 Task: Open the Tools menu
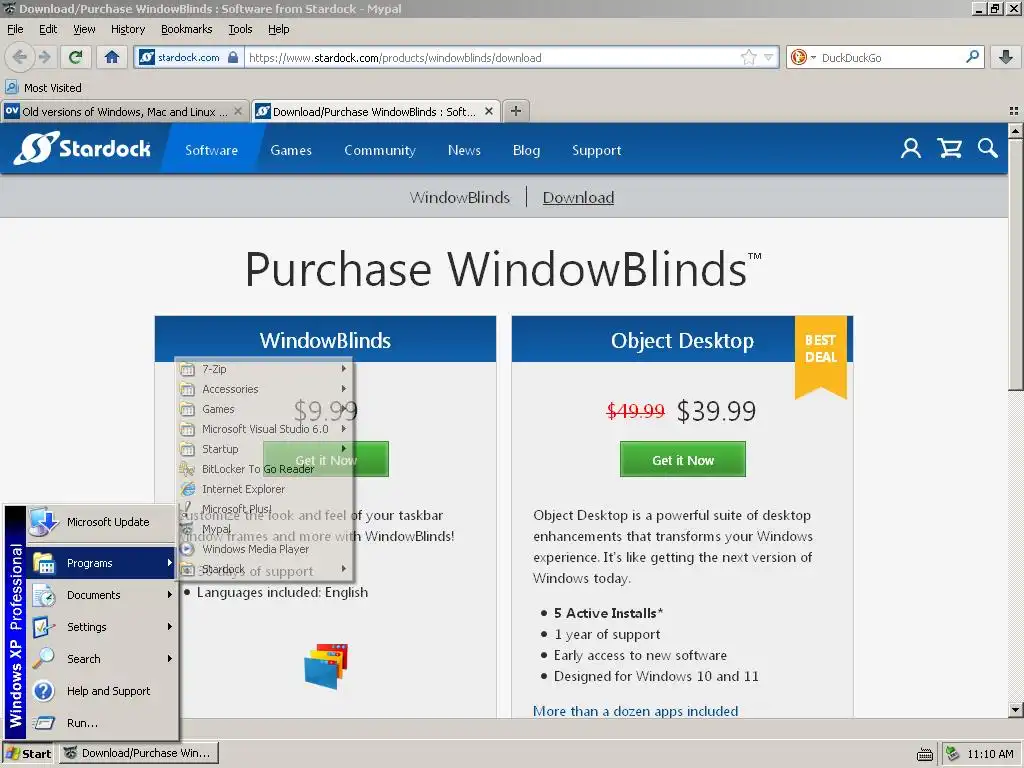[240, 29]
